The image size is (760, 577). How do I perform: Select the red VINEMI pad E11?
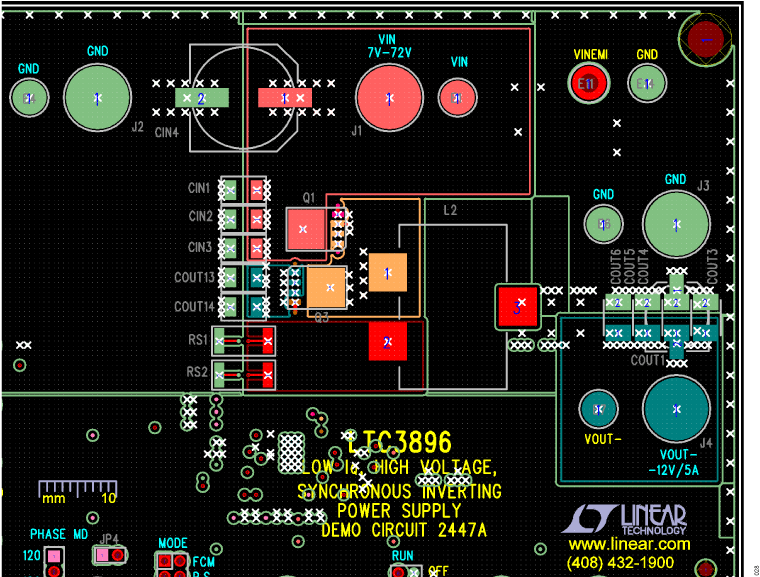588,83
